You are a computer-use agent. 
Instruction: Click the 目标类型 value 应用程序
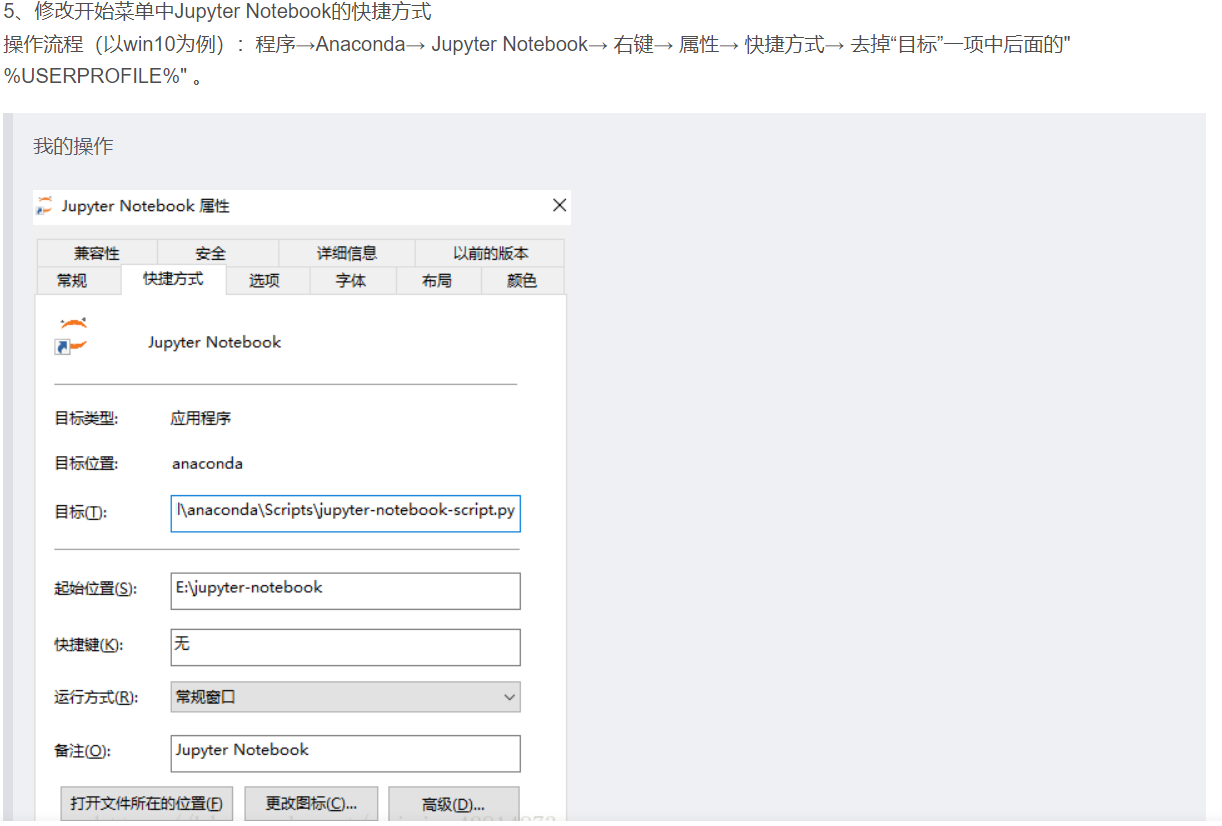(201, 418)
